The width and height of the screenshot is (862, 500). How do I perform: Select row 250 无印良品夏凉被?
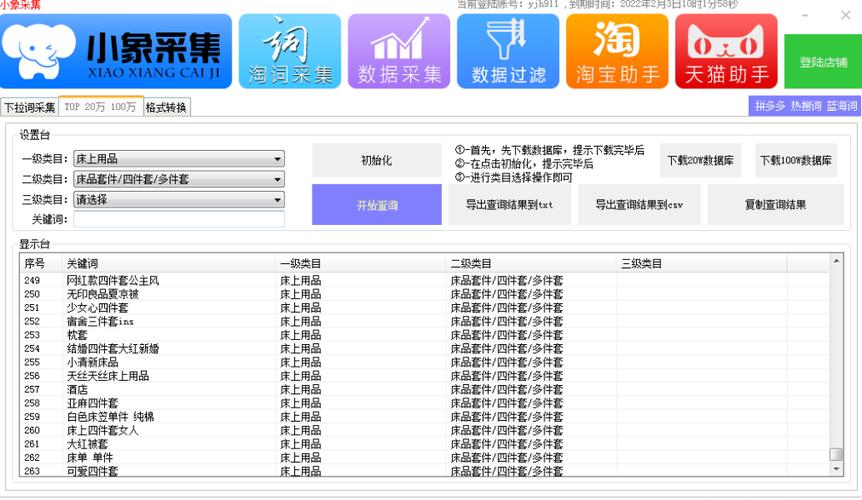tap(424, 294)
